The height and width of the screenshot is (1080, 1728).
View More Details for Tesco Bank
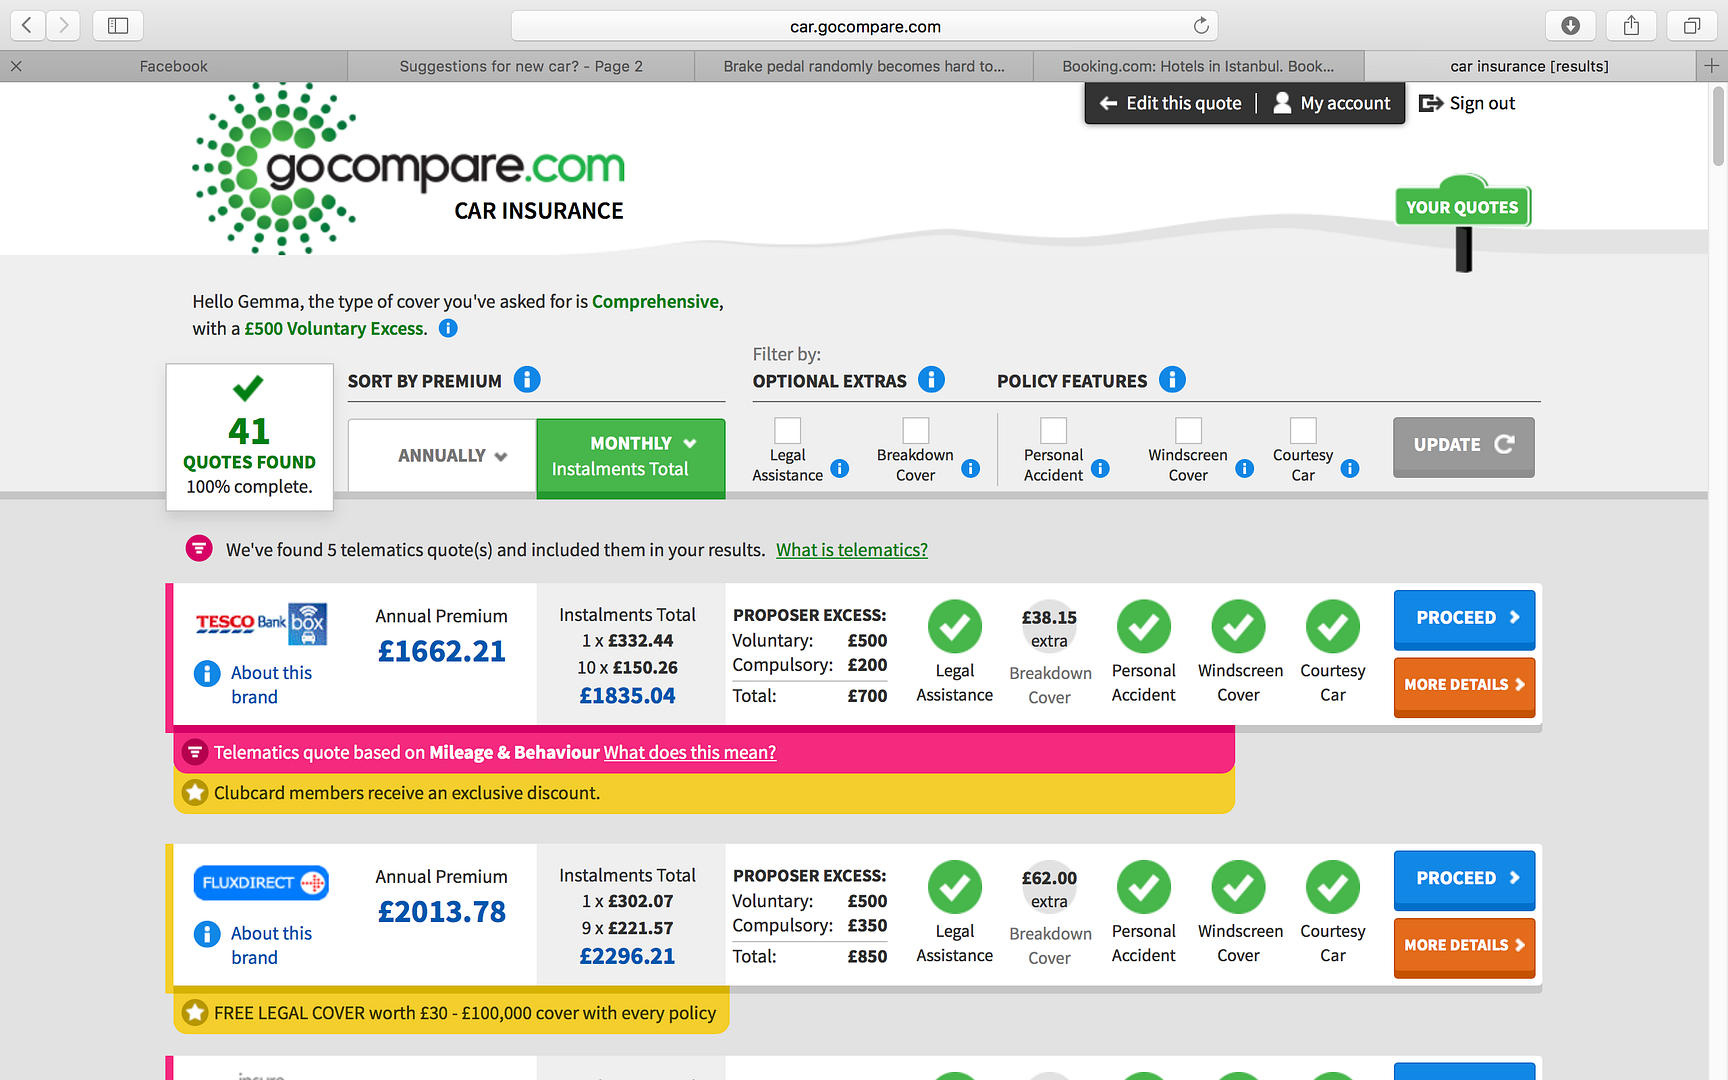coord(1464,686)
